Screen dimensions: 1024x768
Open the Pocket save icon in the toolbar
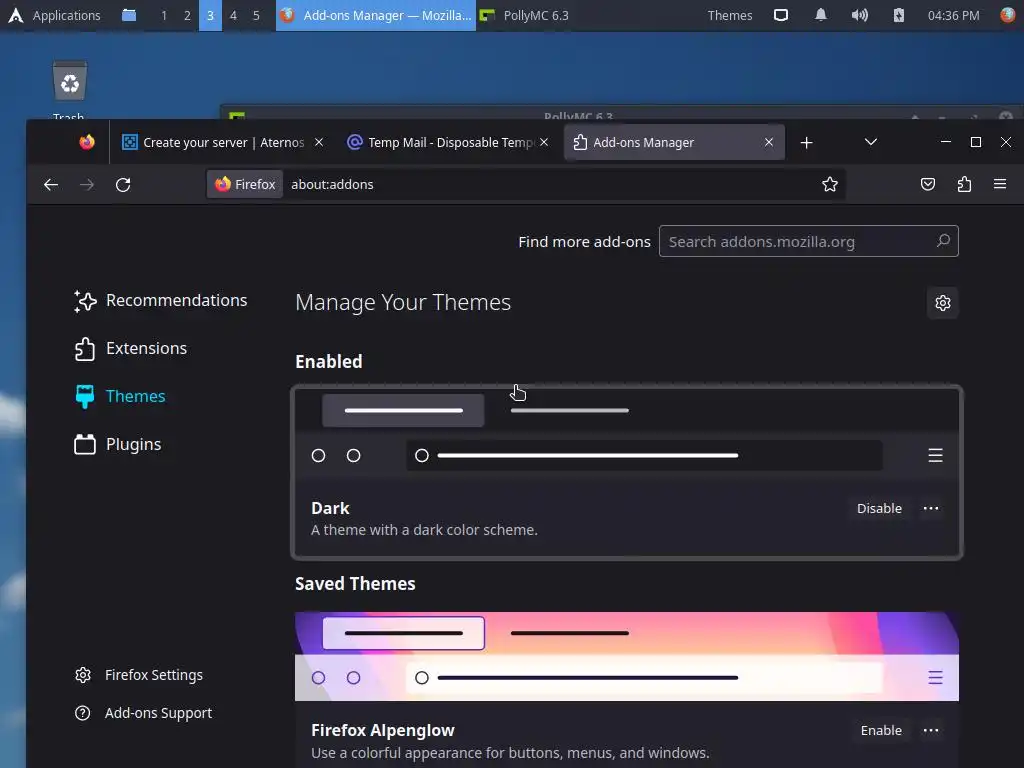927,184
